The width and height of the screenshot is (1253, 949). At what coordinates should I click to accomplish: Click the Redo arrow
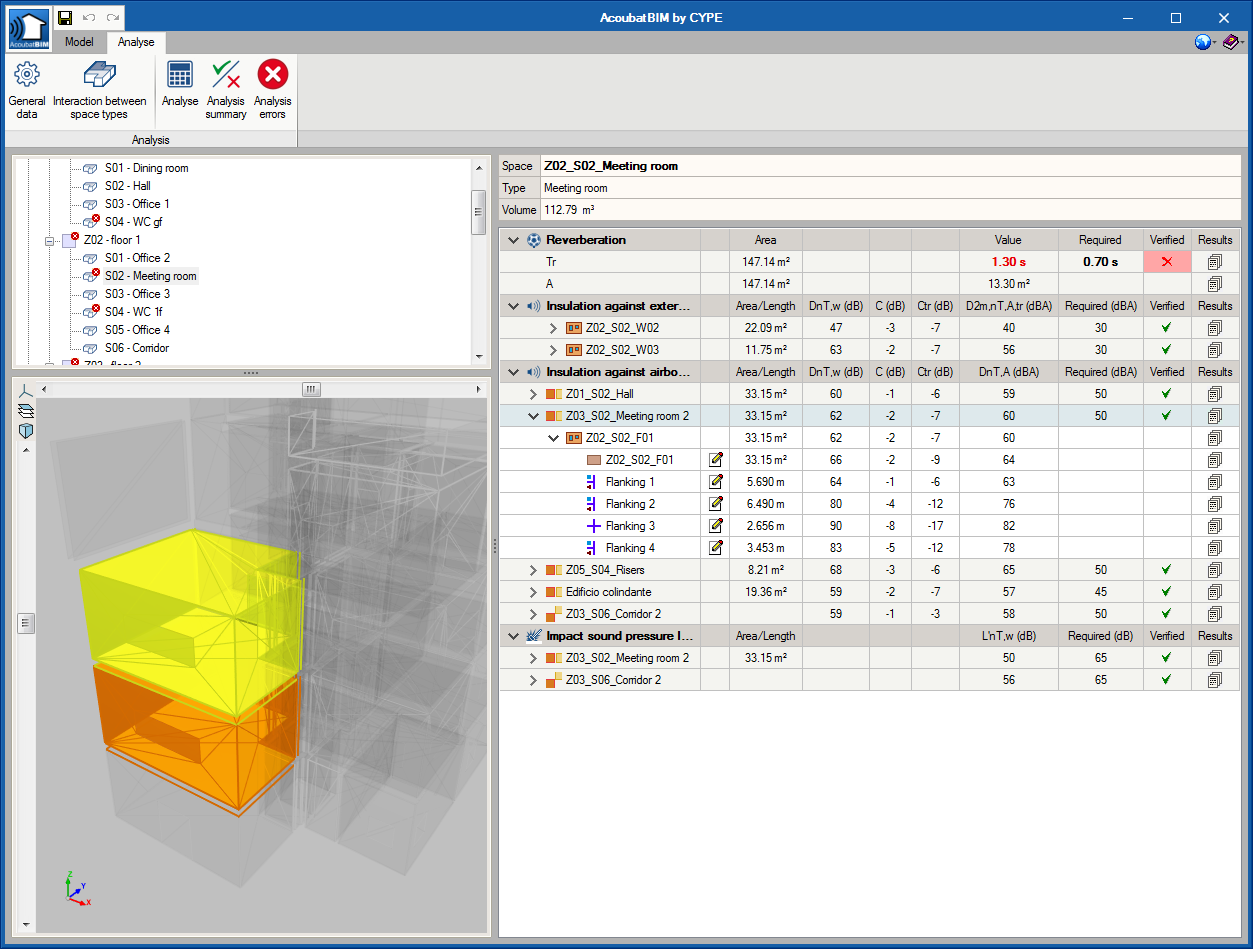(x=113, y=18)
